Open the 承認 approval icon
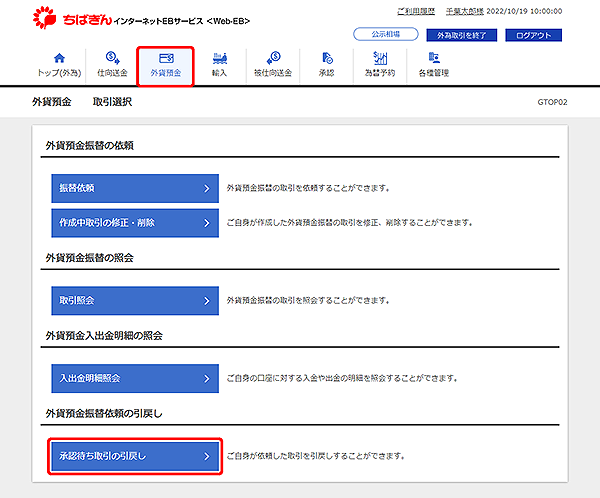Image resolution: width=600 pixels, height=498 pixels. (x=327, y=58)
